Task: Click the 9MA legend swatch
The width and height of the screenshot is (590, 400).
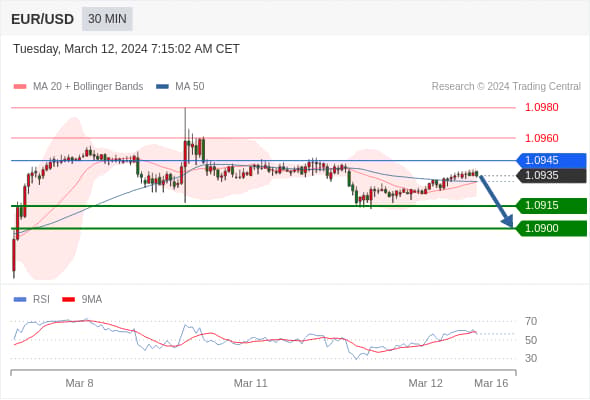Action: (68, 300)
